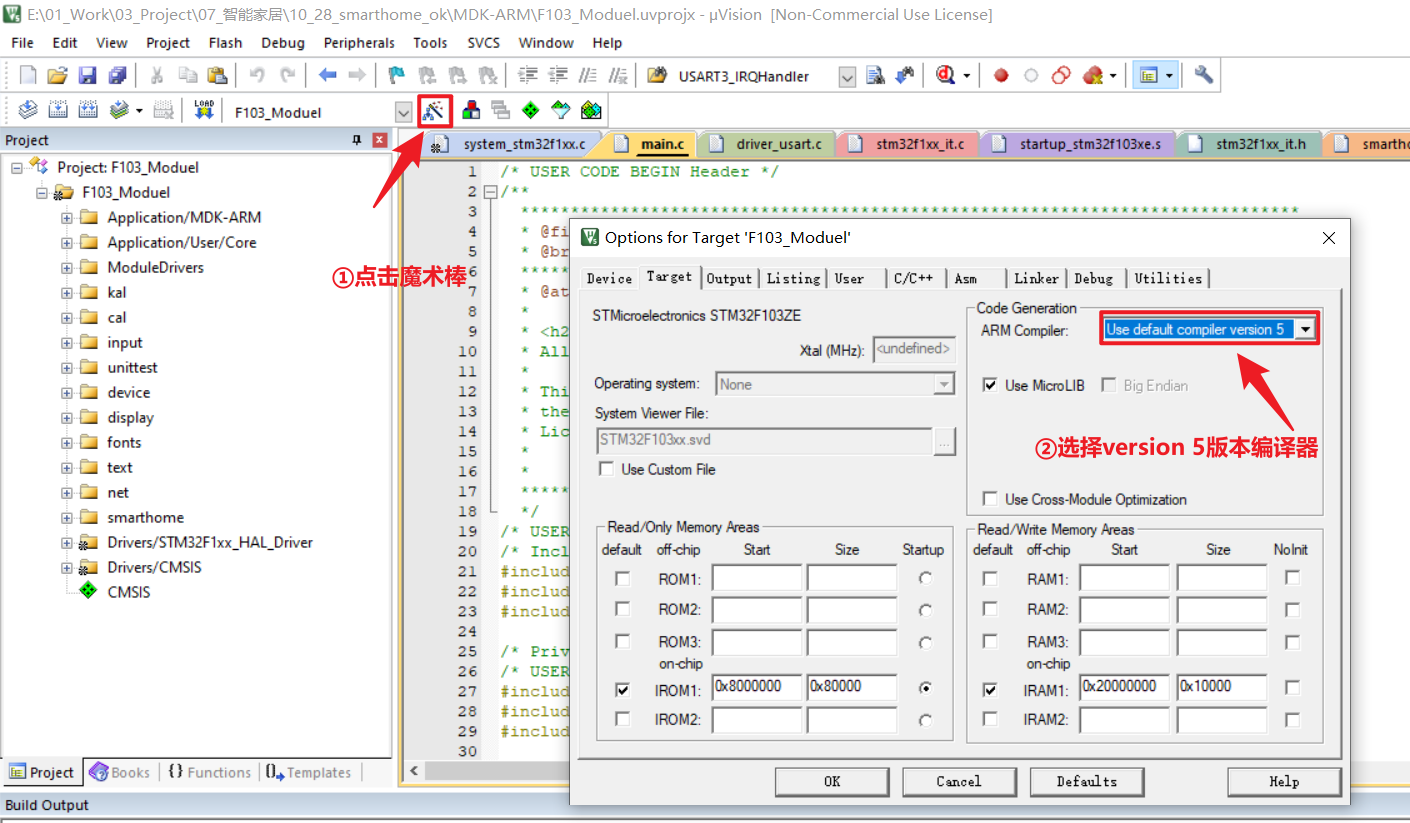Screen dimensions: 1410x823
Task: Check the Use Custom File checkbox
Action: tap(605, 469)
